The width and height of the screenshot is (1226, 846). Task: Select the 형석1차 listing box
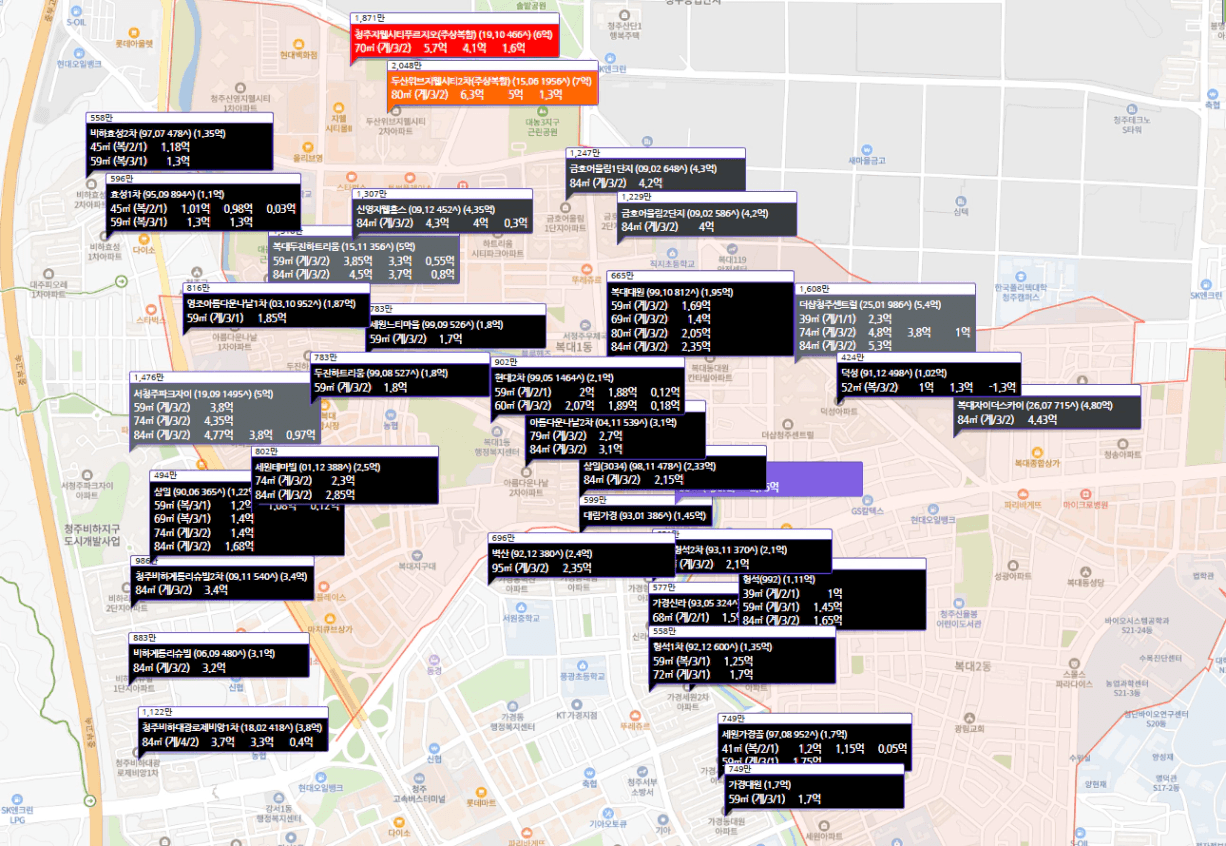tap(742, 655)
